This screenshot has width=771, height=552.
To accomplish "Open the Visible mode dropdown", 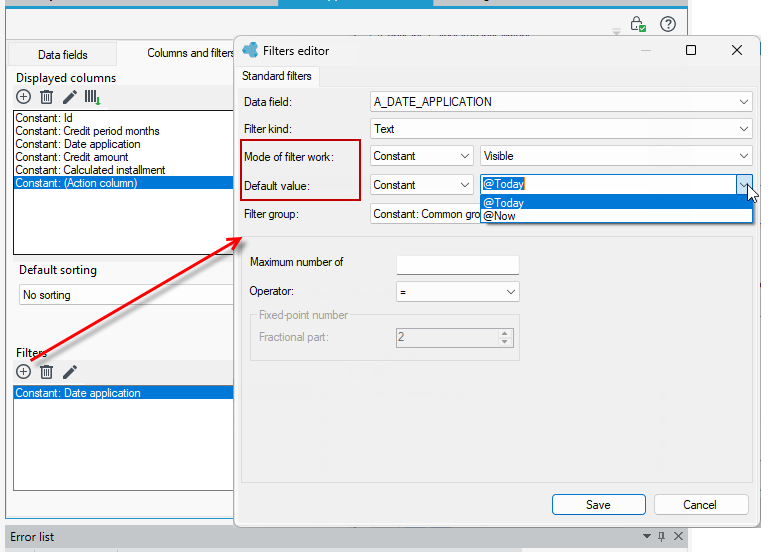I will pyautogui.click(x=743, y=156).
